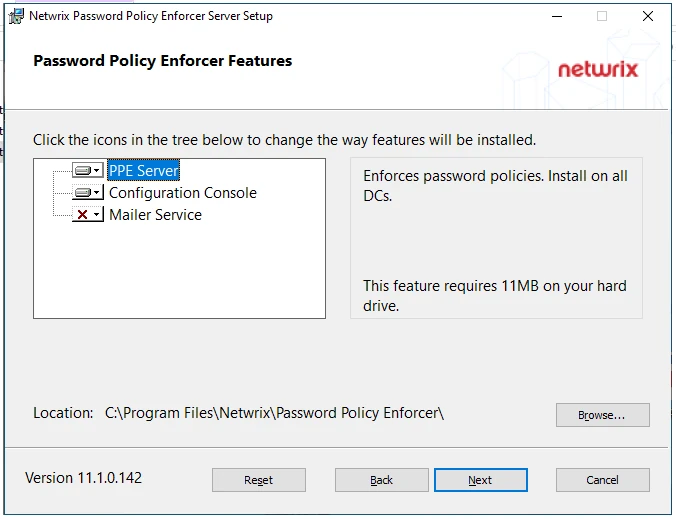The height and width of the screenshot is (519, 676).
Task: Proceed with the Next button
Action: [480, 480]
